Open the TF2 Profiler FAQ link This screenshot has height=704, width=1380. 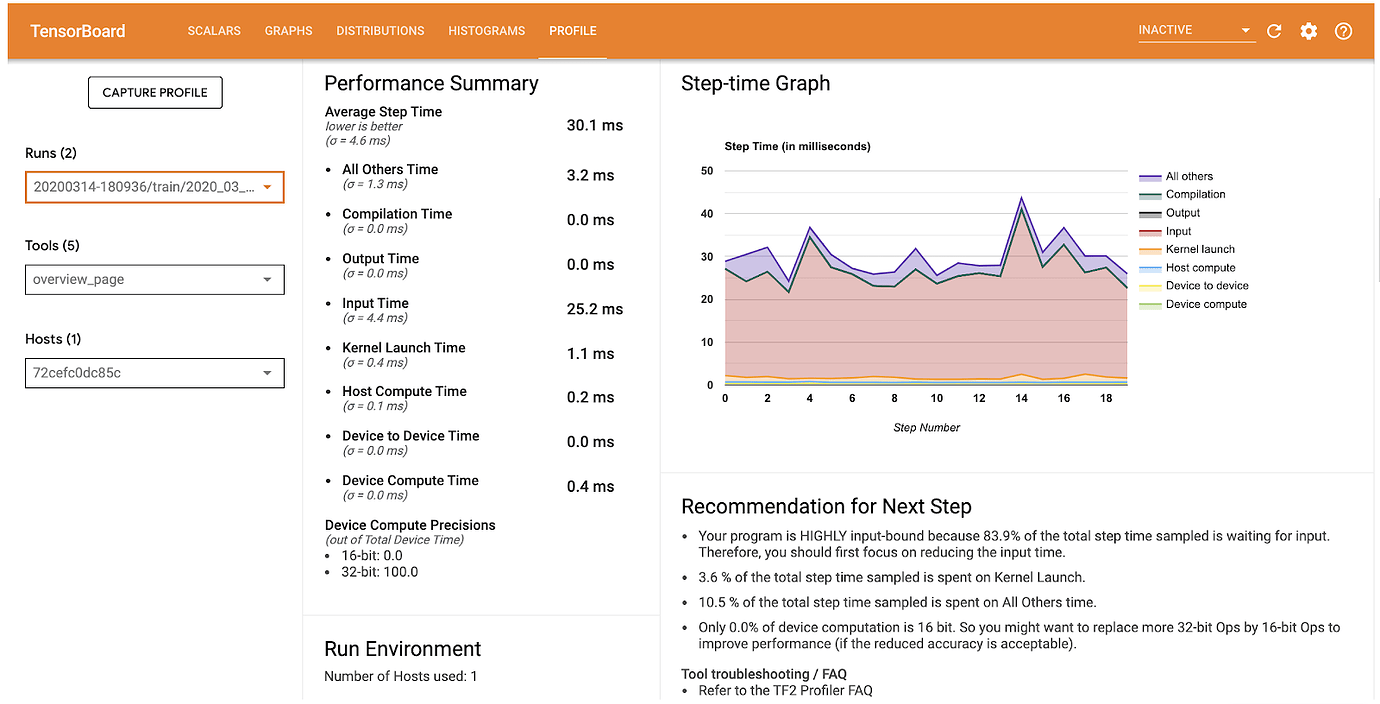[x=824, y=690]
